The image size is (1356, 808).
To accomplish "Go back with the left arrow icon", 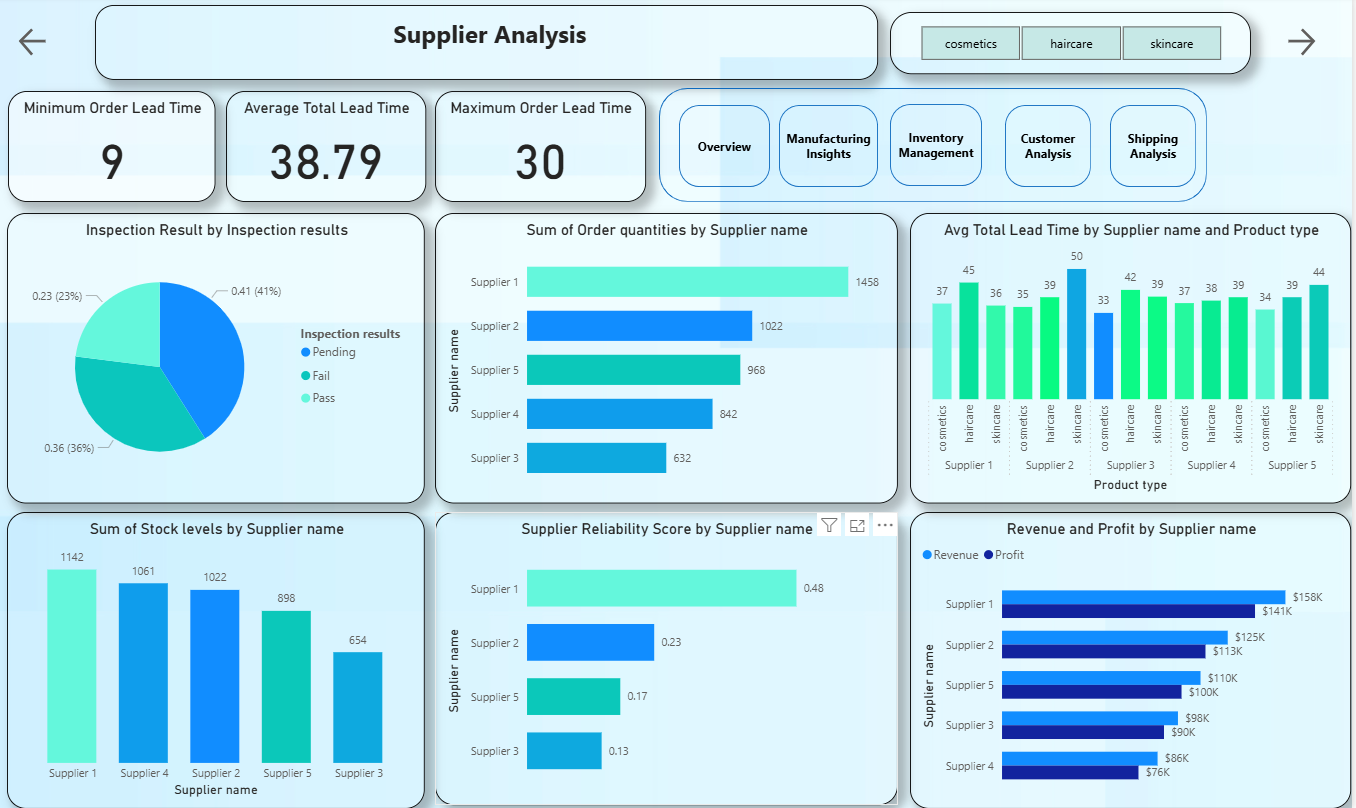I will (32, 41).
